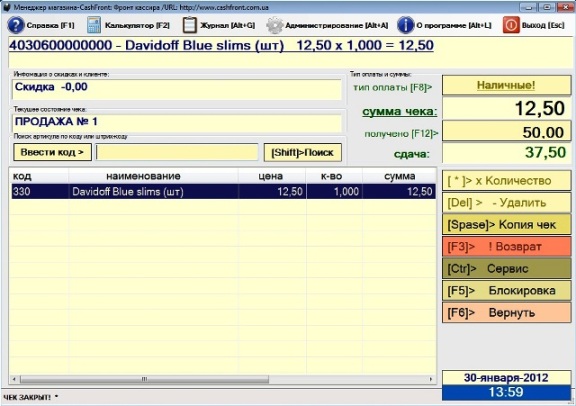This screenshot has height=406, width=576.
Task: Open the calculator via its icon
Action: (94, 25)
